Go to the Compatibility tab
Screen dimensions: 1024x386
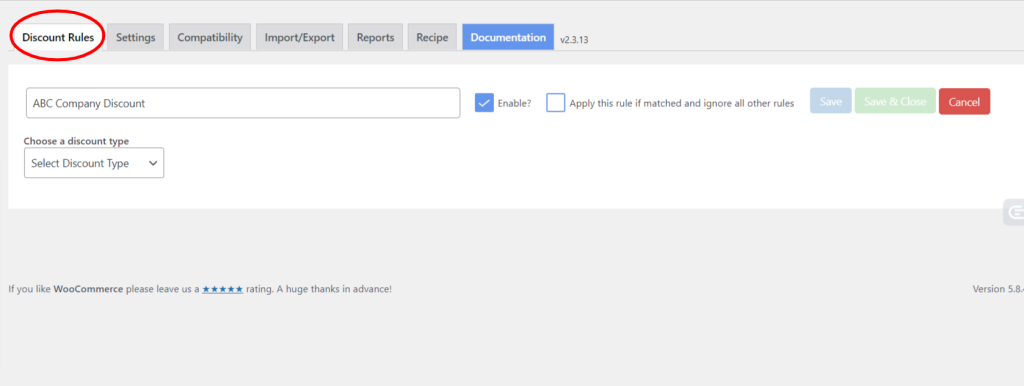tap(210, 37)
